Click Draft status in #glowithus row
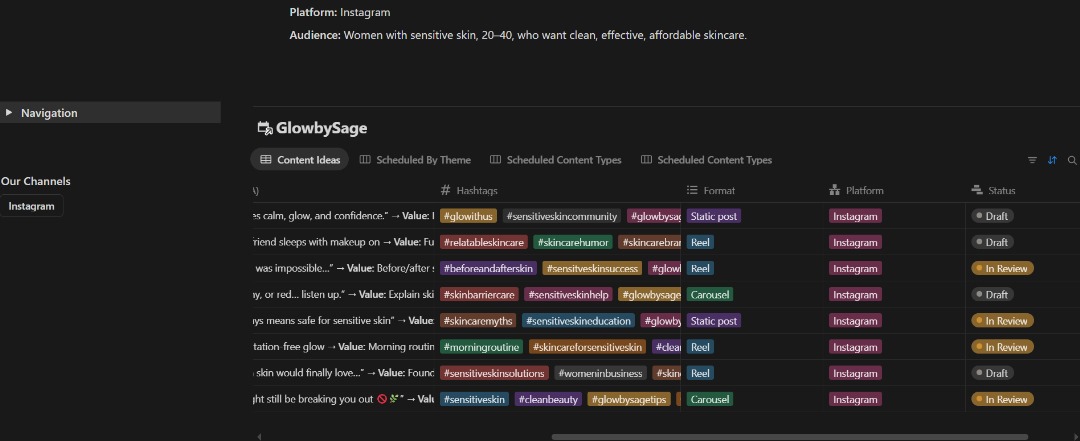The width and height of the screenshot is (1080, 441). pyautogui.click(x=992, y=216)
